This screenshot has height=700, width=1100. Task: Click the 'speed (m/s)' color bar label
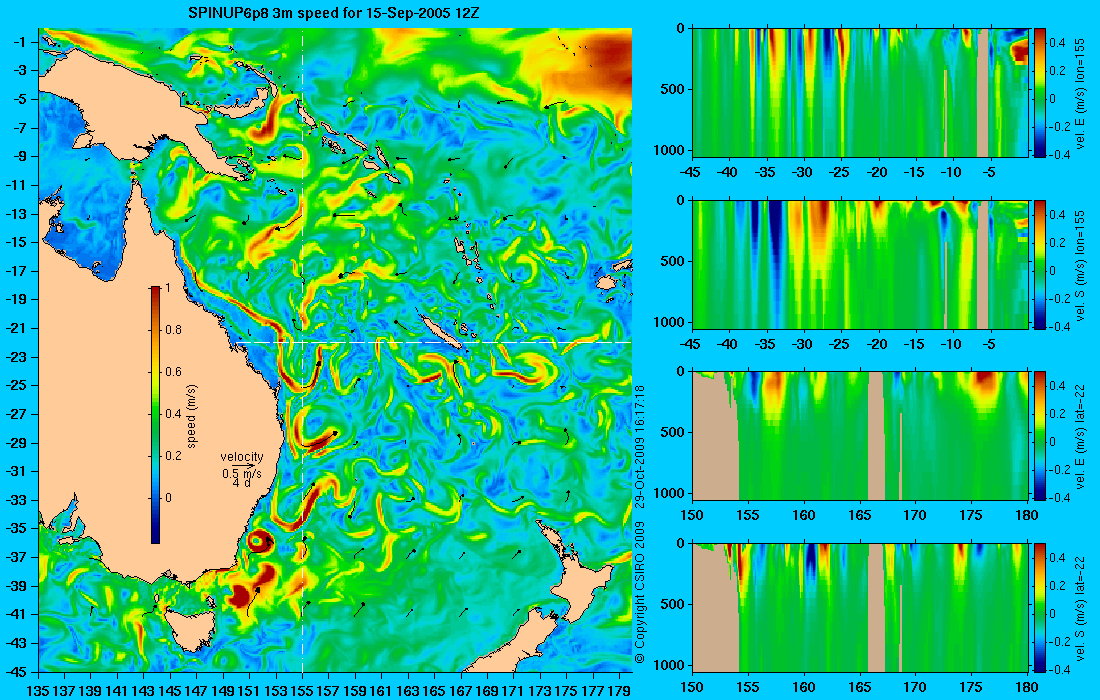coord(192,417)
